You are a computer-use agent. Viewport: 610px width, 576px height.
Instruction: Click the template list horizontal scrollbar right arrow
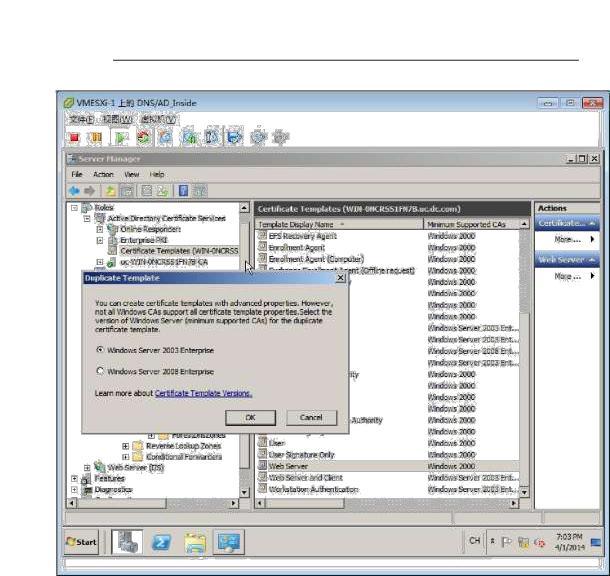(514, 503)
